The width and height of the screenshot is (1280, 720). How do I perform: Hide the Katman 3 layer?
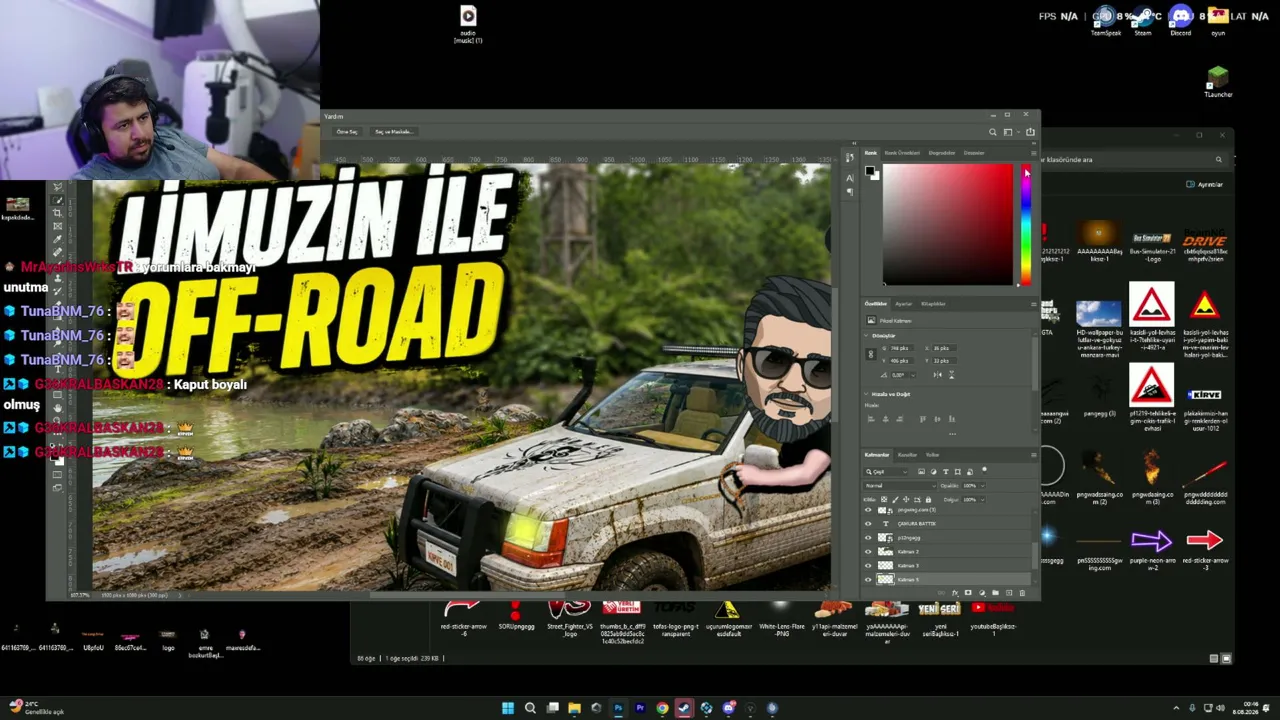click(x=868, y=566)
